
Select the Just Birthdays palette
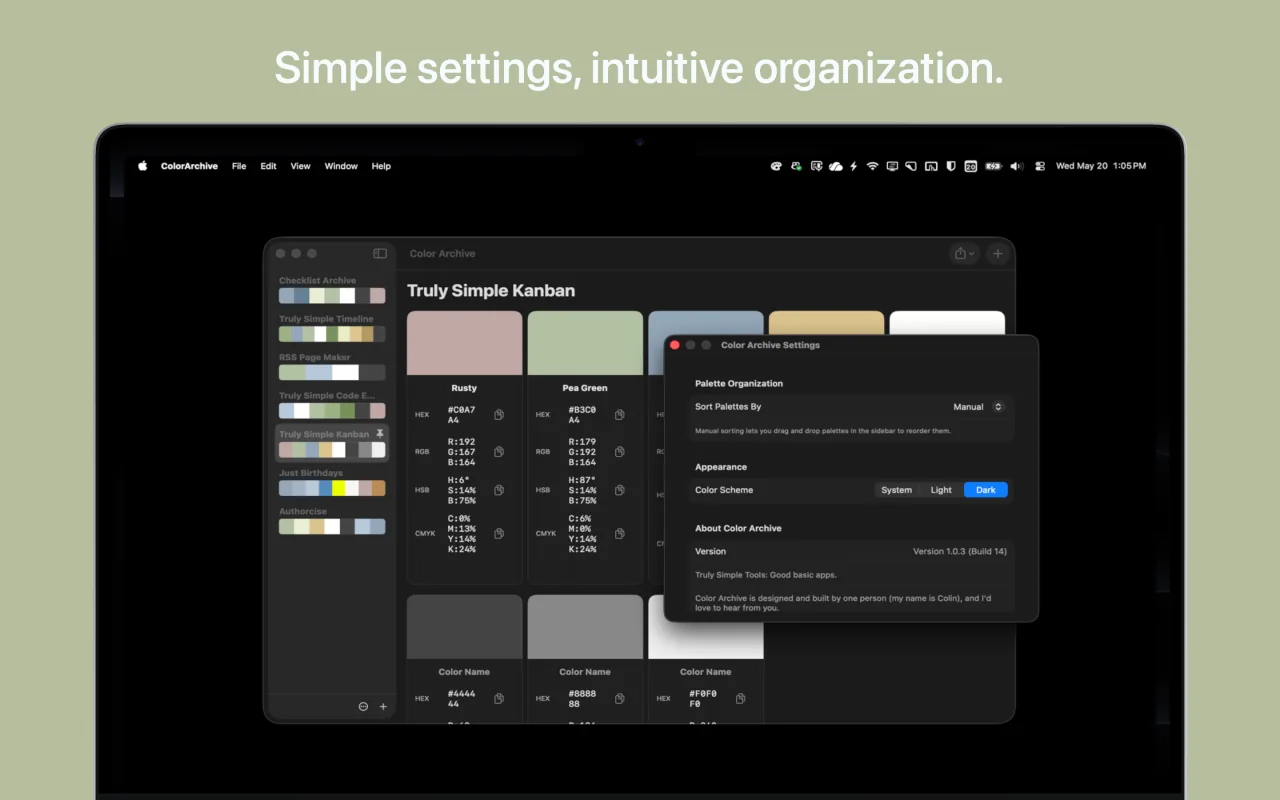point(332,481)
